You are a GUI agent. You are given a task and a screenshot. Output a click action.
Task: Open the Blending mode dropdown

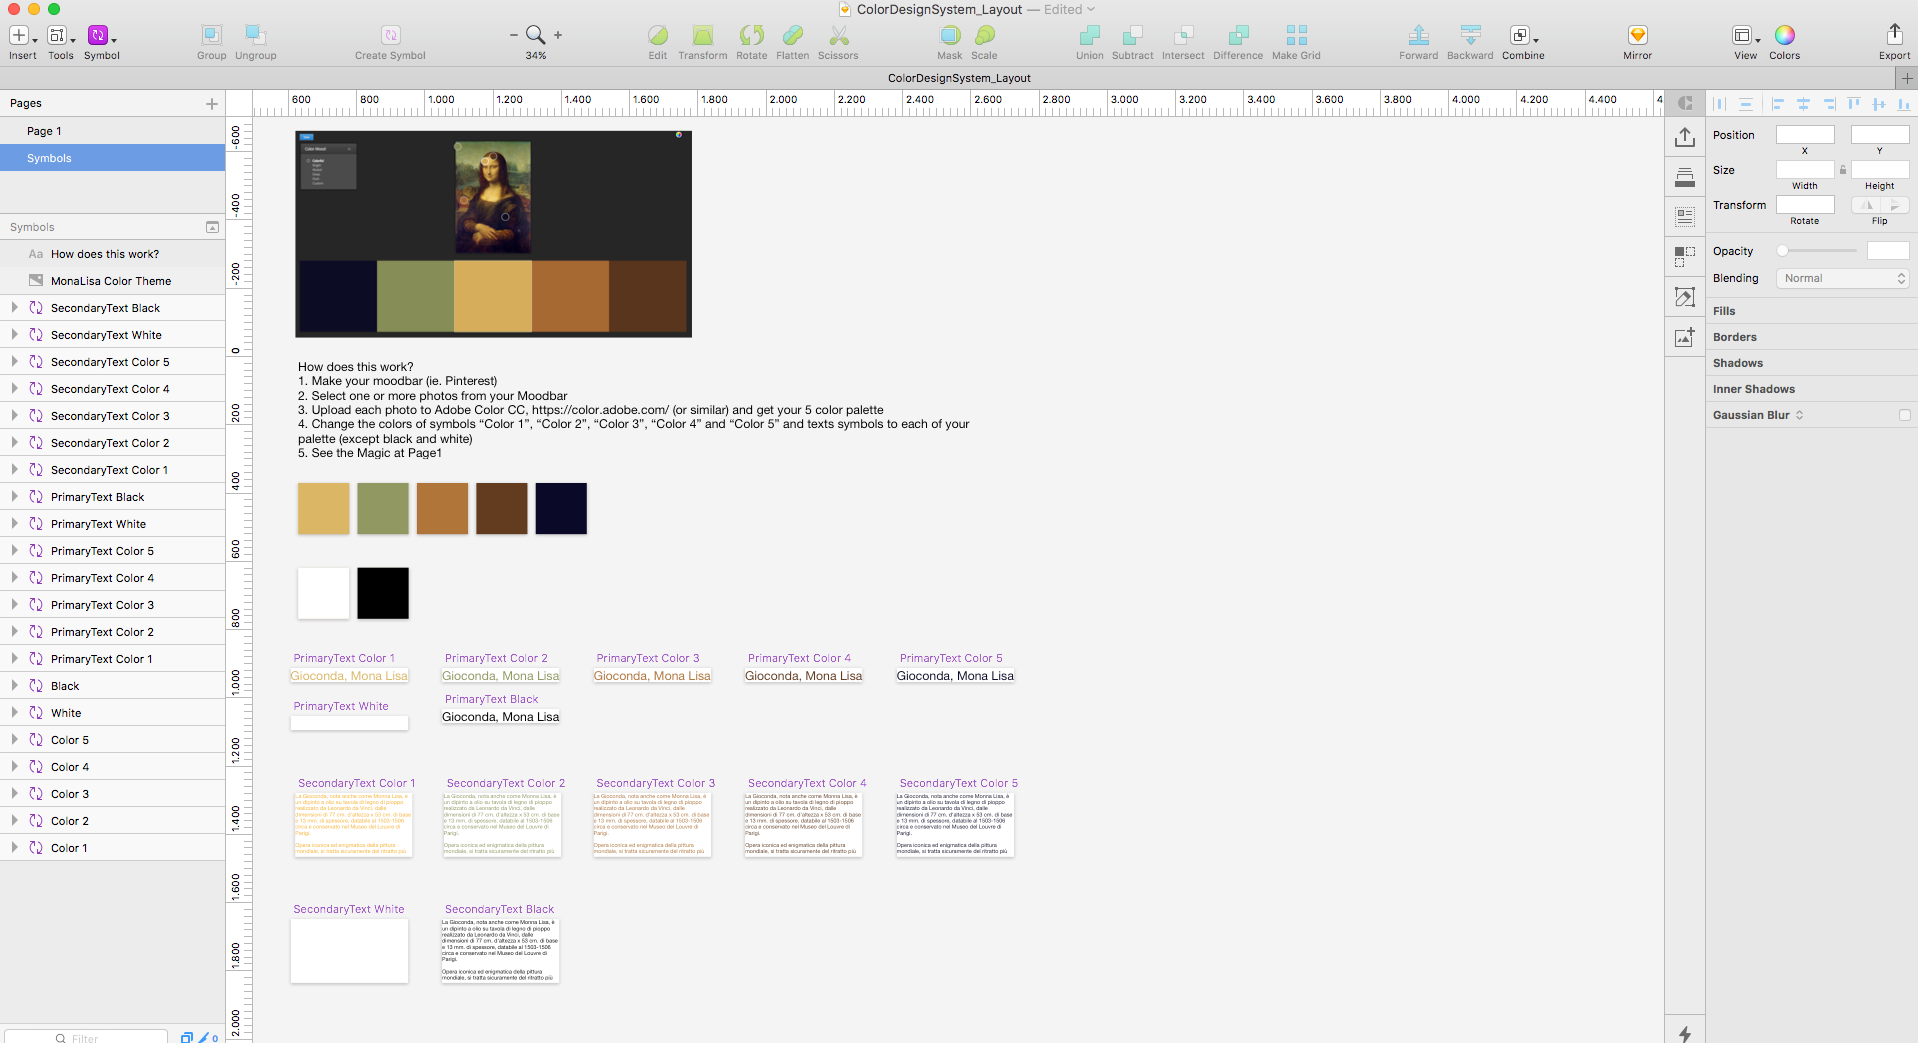(1844, 279)
